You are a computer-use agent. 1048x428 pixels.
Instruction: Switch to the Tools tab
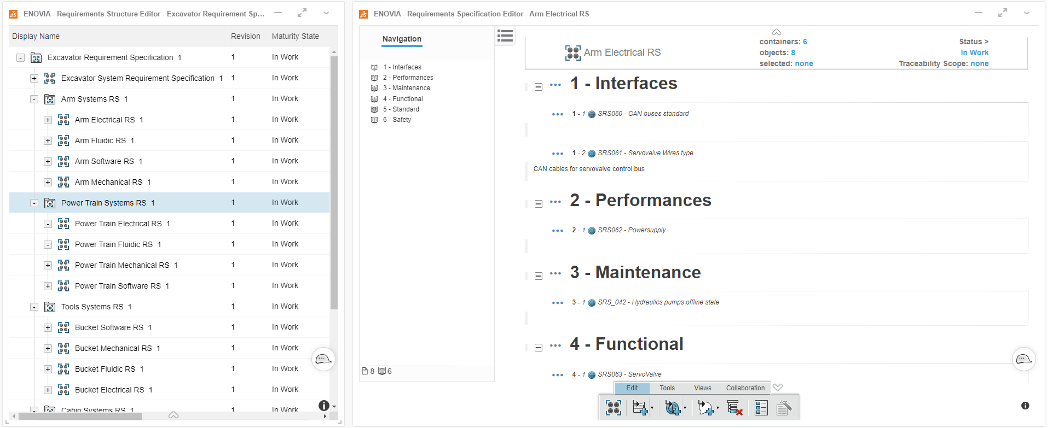(667, 388)
